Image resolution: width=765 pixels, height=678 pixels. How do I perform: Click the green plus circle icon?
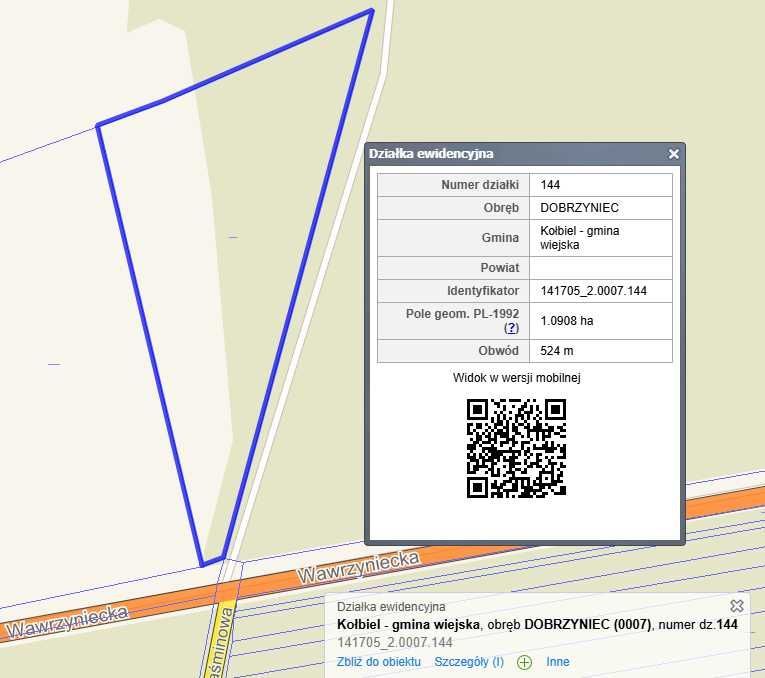point(524,662)
